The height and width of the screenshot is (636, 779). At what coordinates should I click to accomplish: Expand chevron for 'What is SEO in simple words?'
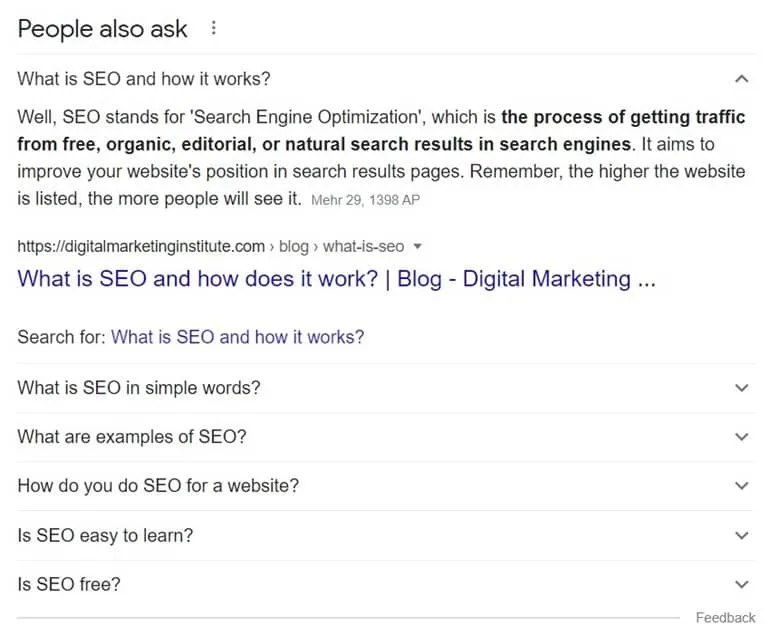[741, 388]
